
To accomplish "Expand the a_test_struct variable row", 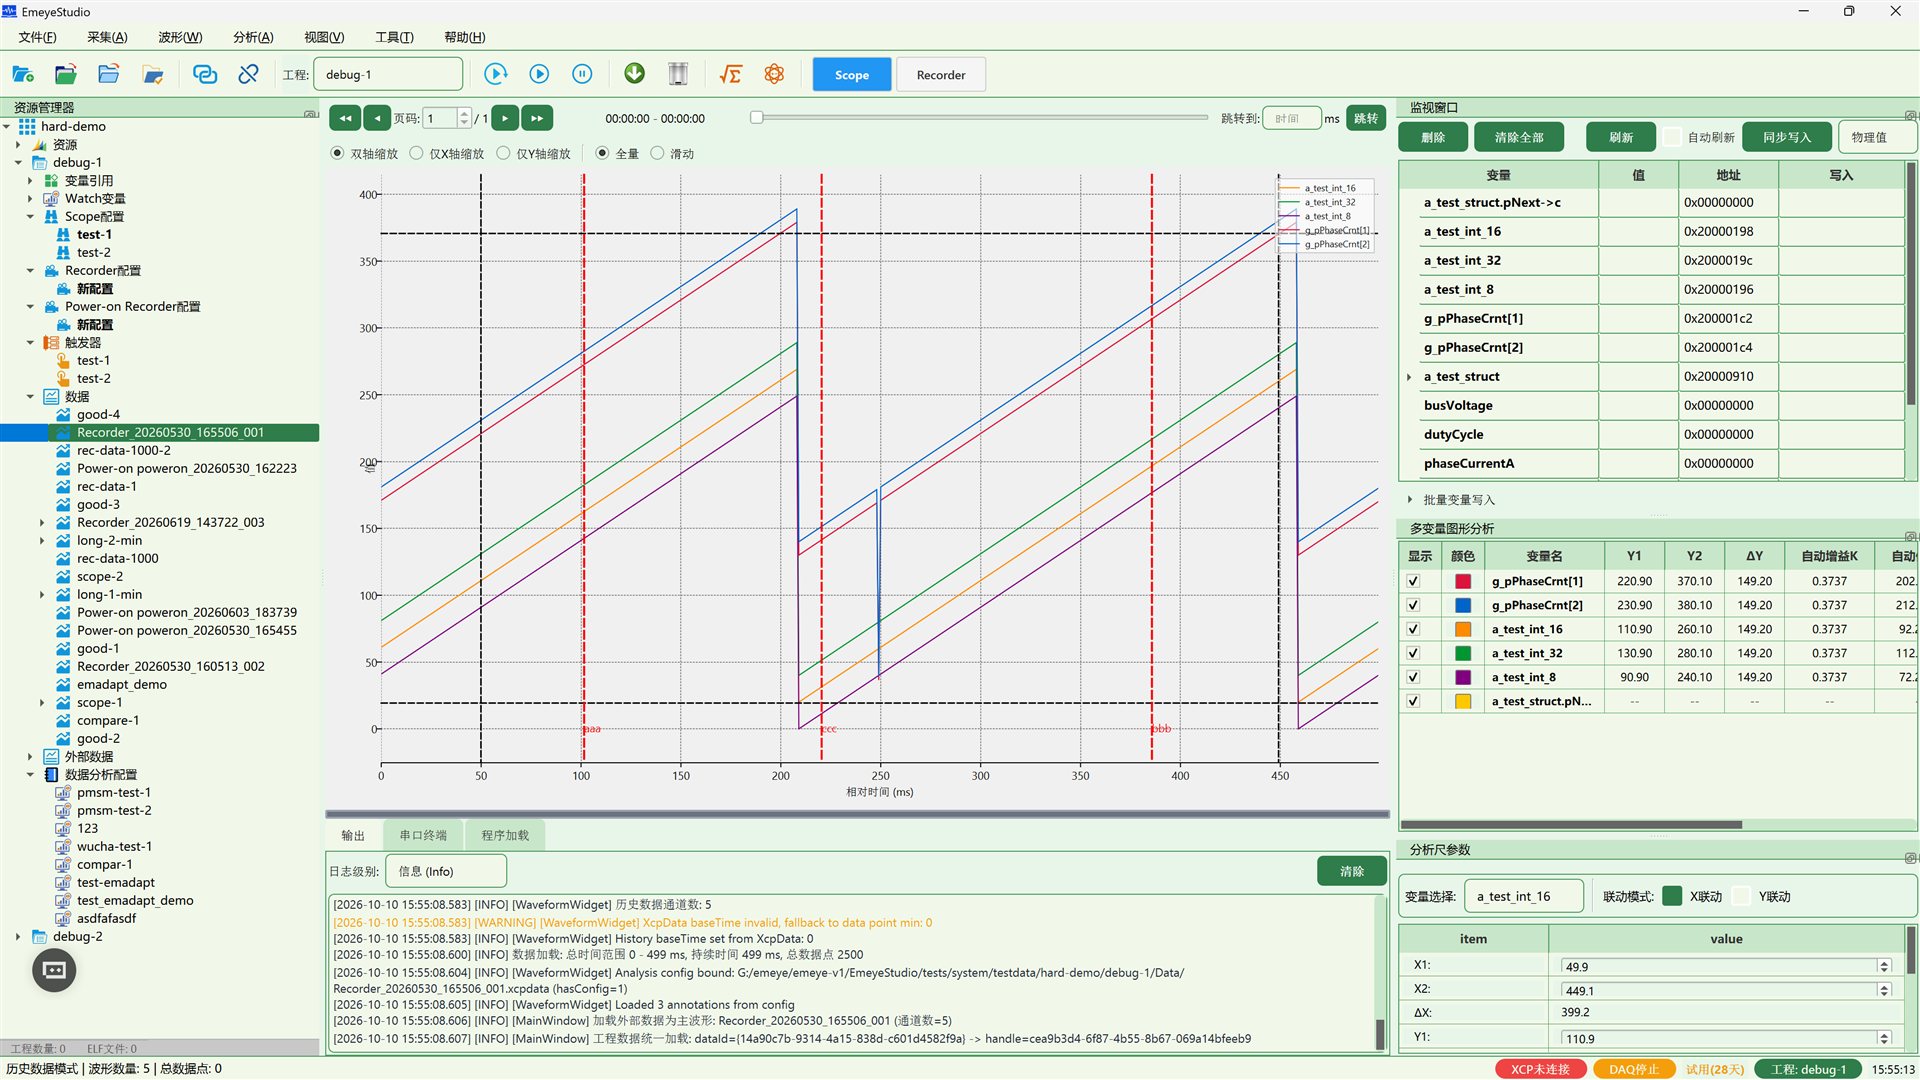I will click(1409, 377).
